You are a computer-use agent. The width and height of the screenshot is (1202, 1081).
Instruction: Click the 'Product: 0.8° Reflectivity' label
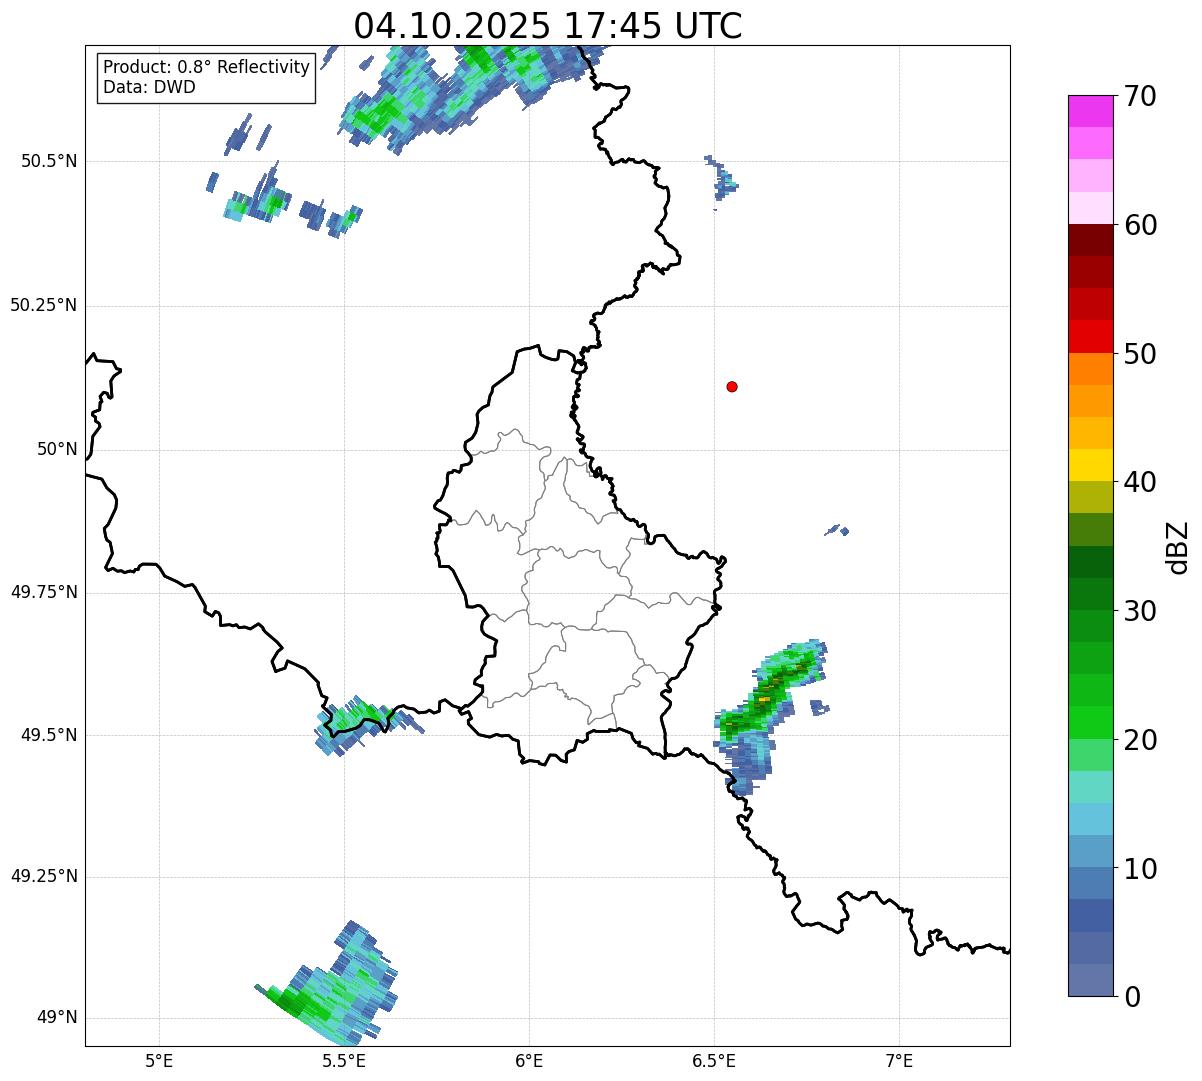click(x=207, y=67)
